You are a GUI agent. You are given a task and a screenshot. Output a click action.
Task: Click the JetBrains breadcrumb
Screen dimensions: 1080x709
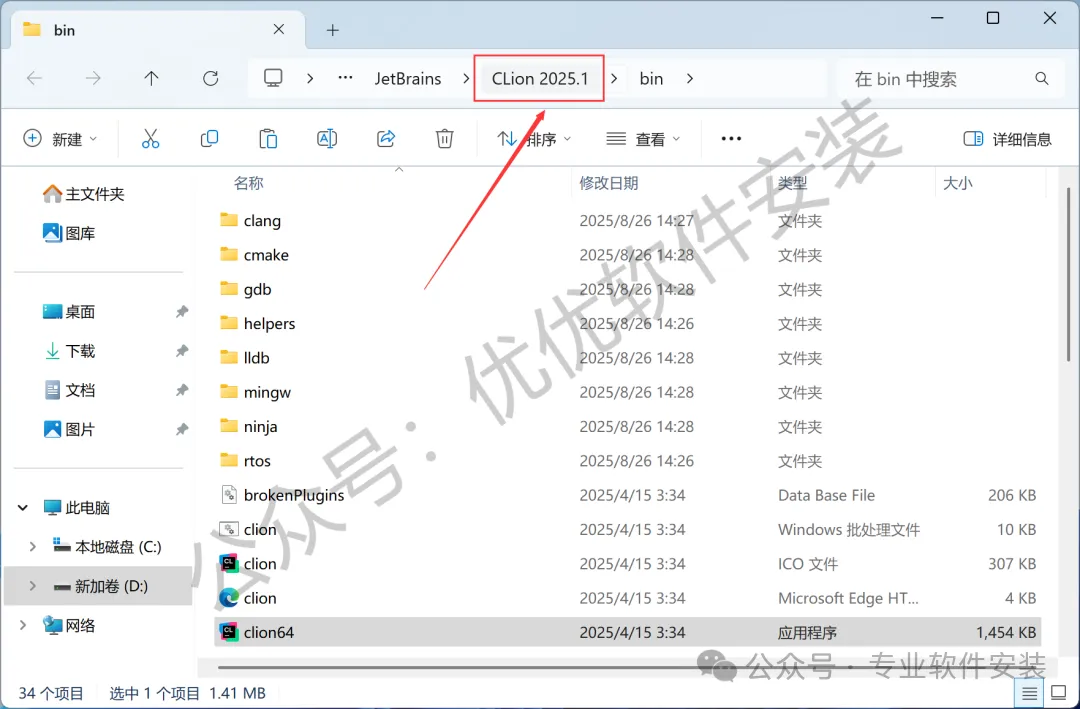[408, 79]
